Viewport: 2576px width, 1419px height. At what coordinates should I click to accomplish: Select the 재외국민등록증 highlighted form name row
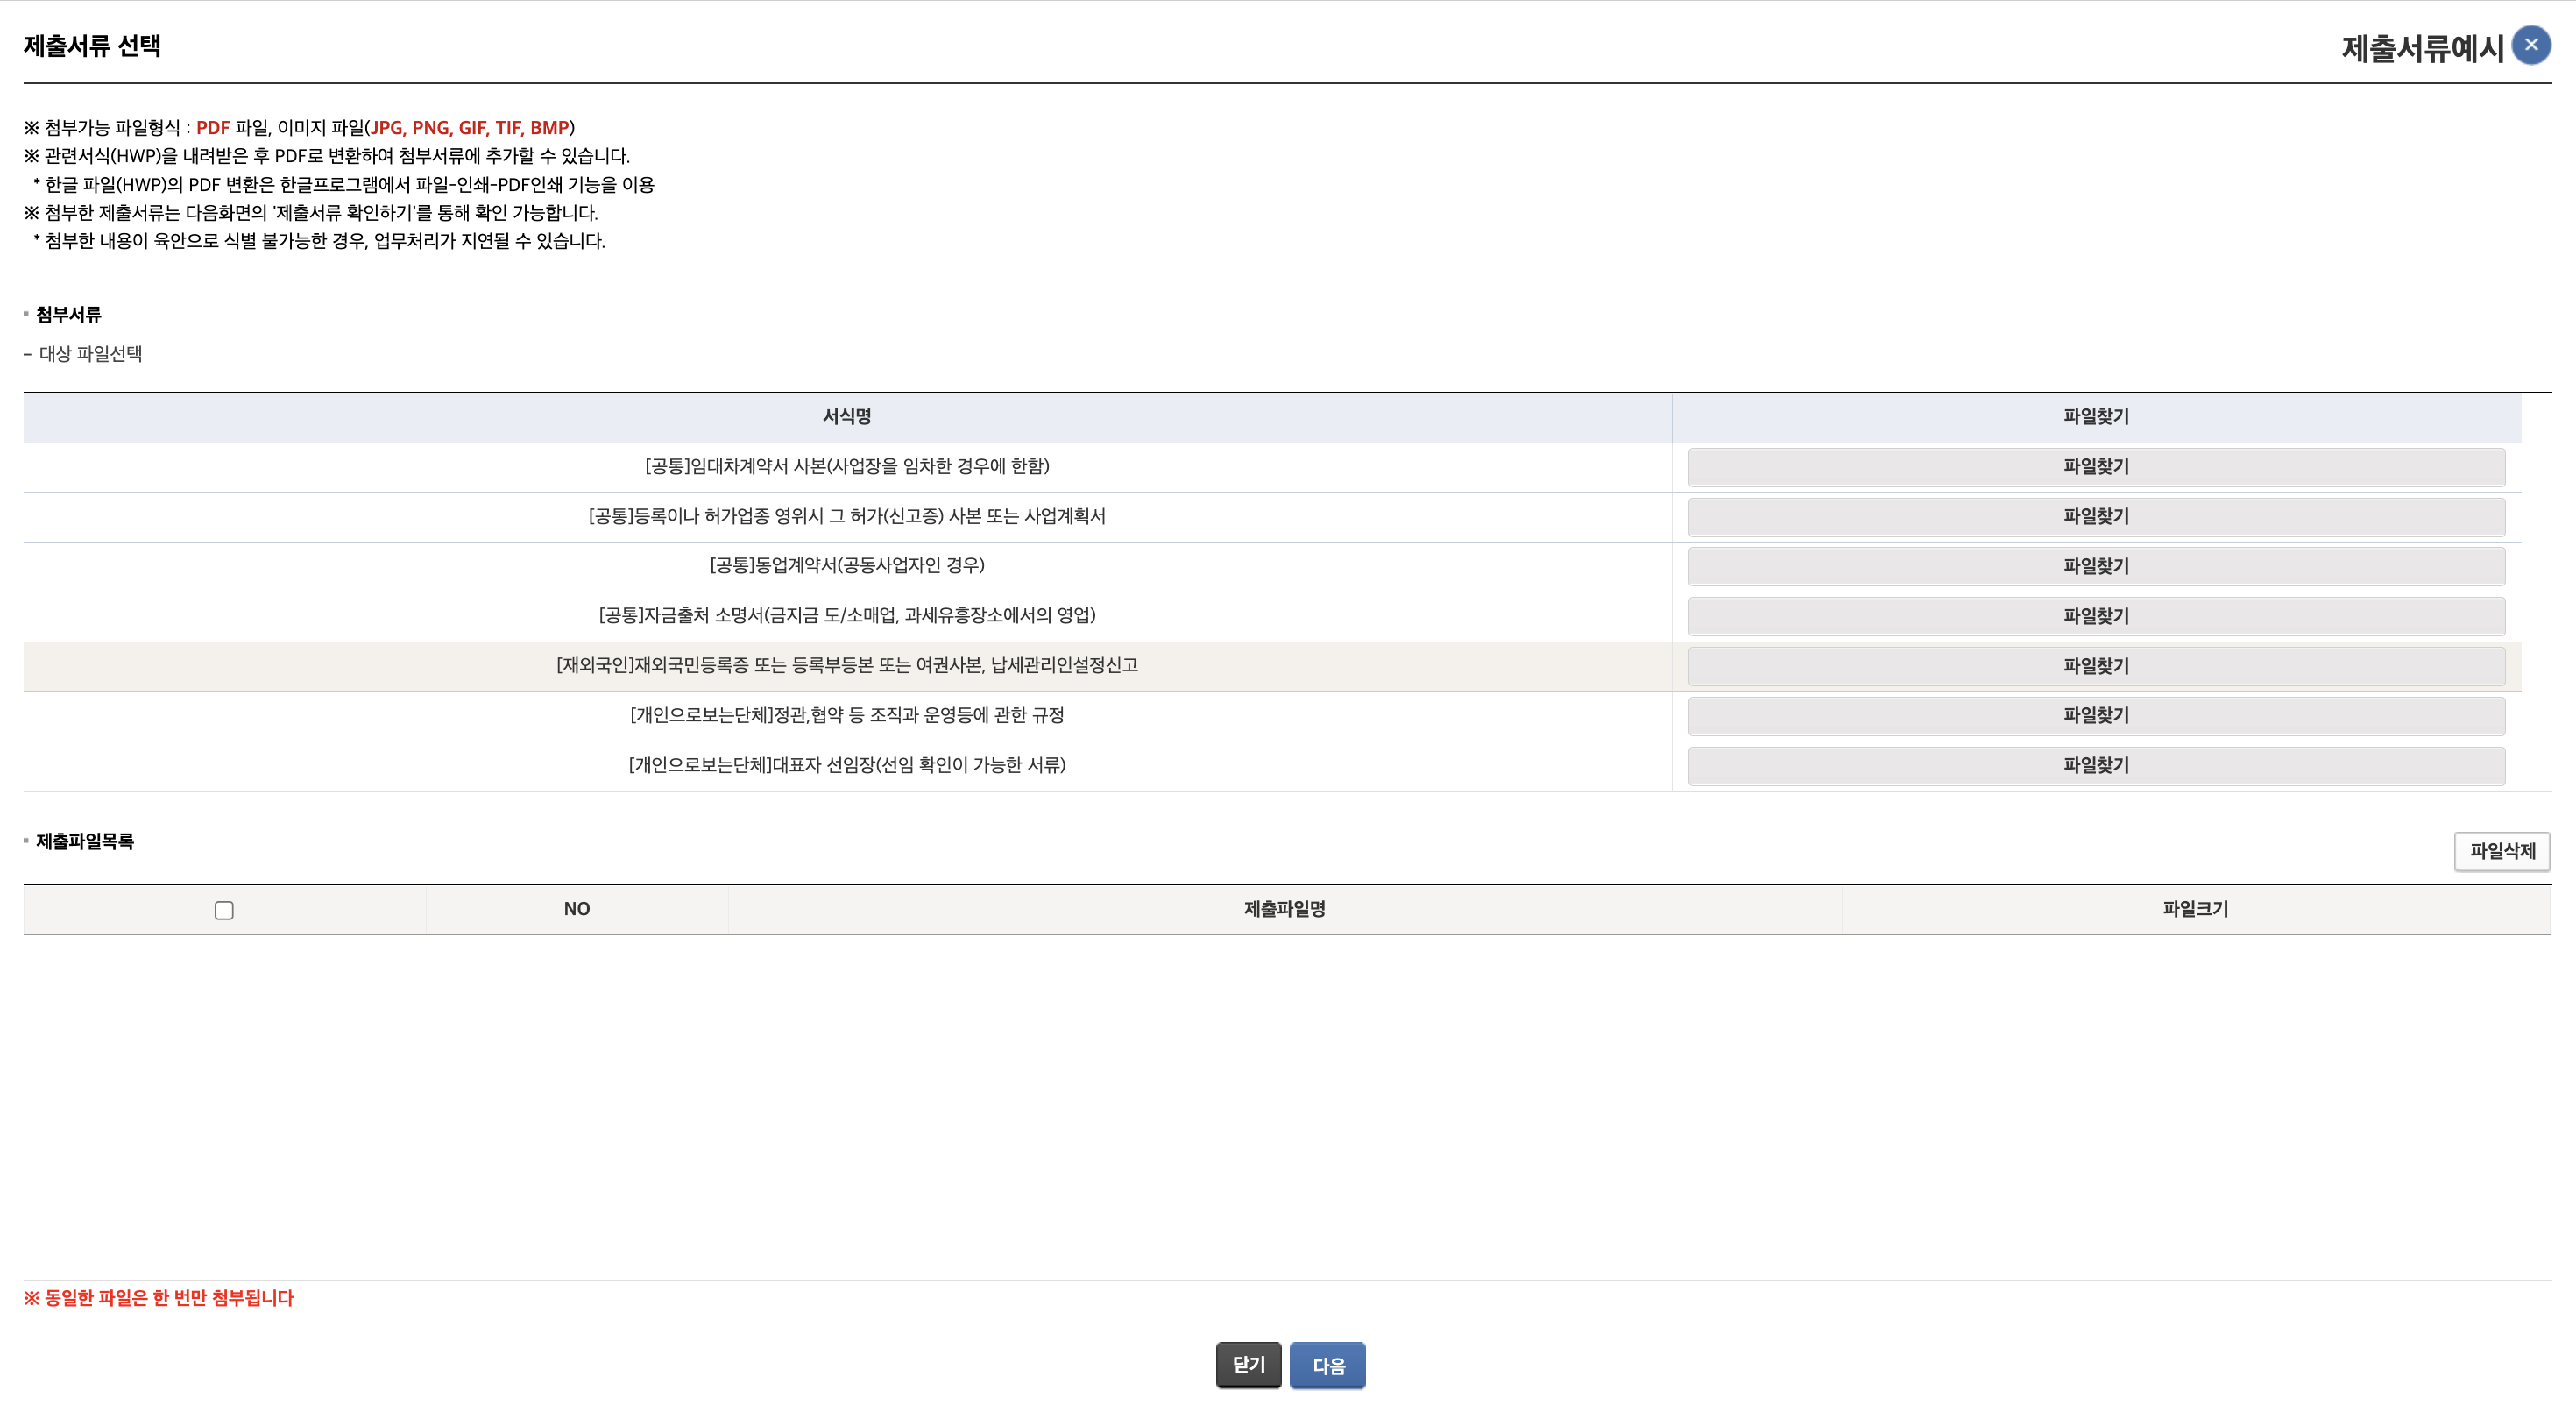point(846,665)
